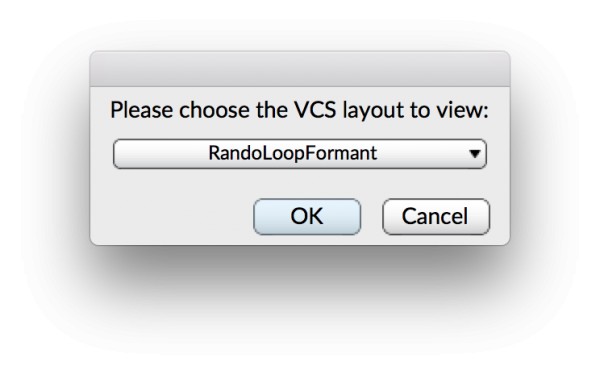The image size is (600, 374).
Task: Click the 'Please choose the VCS layout' label
Action: 300,110
